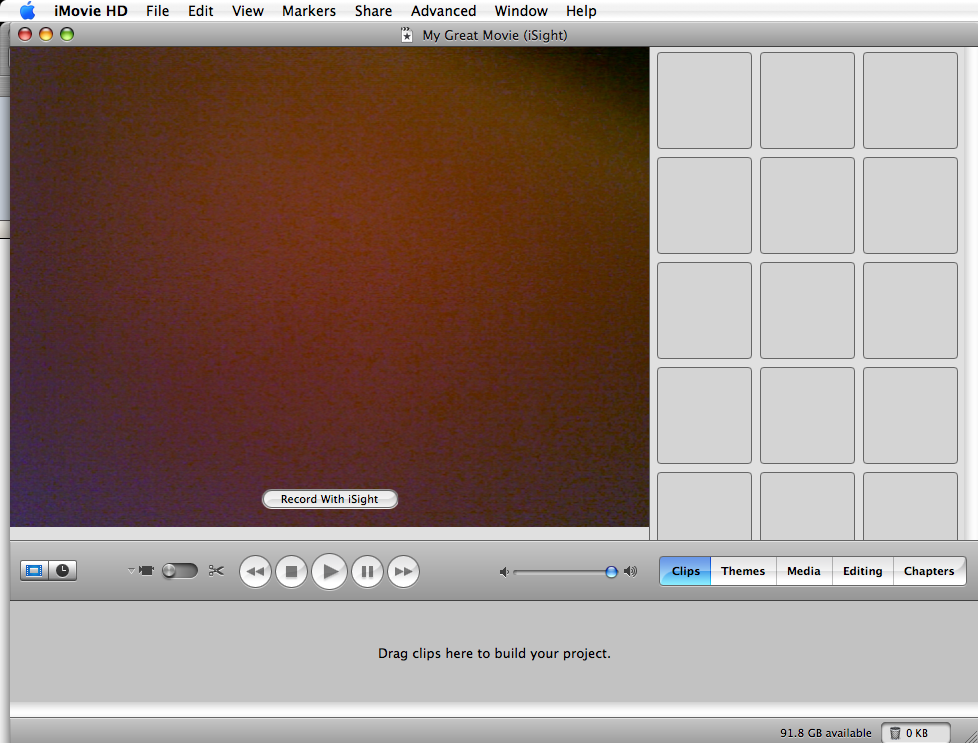Click the volume slider knob
Image resolution: width=978 pixels, height=743 pixels.
(x=611, y=572)
